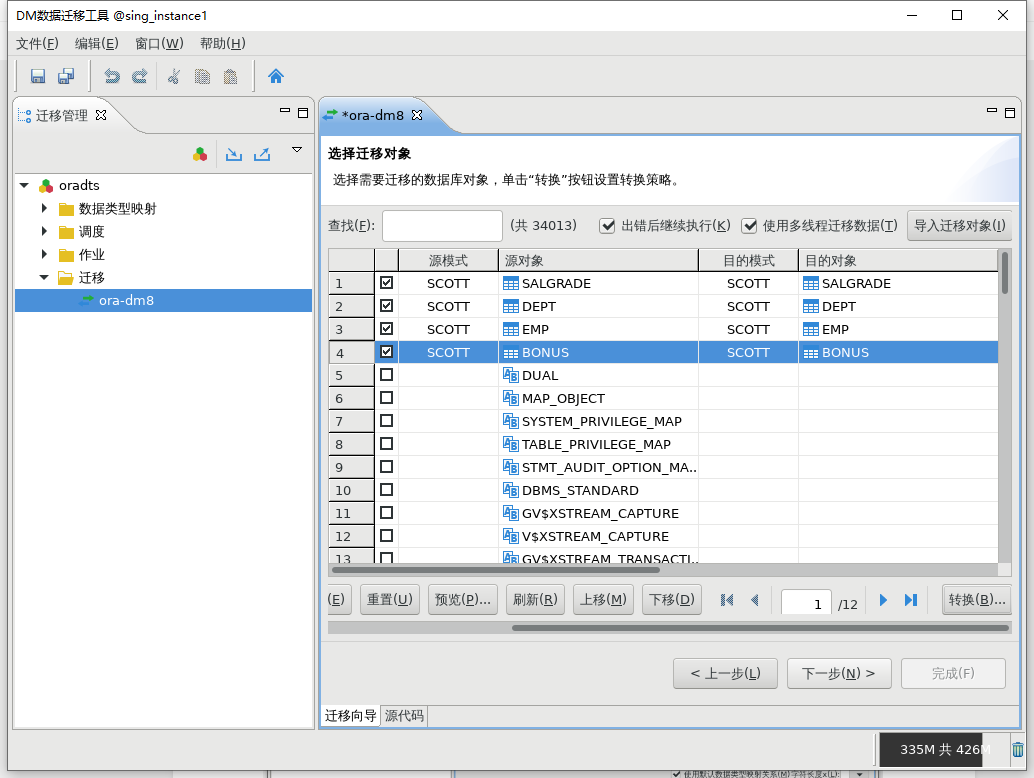Click the Home toolbar icon

(276, 76)
